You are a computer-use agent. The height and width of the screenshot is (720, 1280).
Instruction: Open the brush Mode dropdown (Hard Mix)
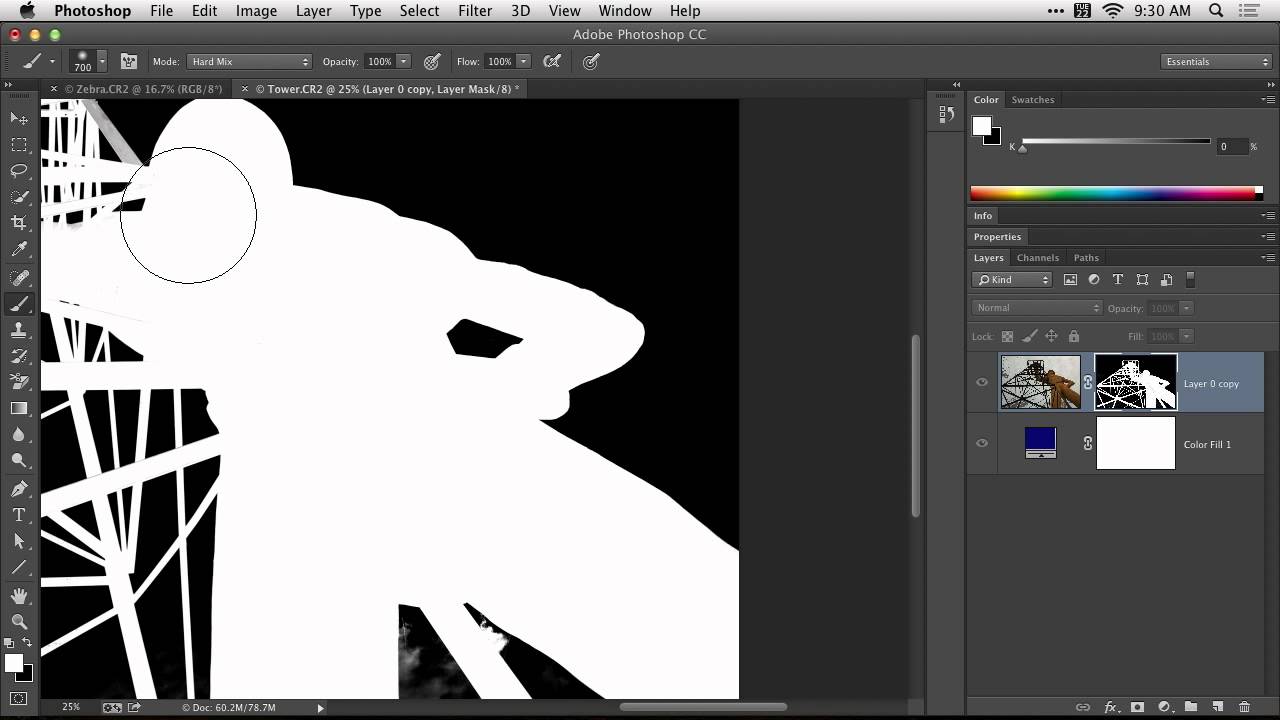249,61
